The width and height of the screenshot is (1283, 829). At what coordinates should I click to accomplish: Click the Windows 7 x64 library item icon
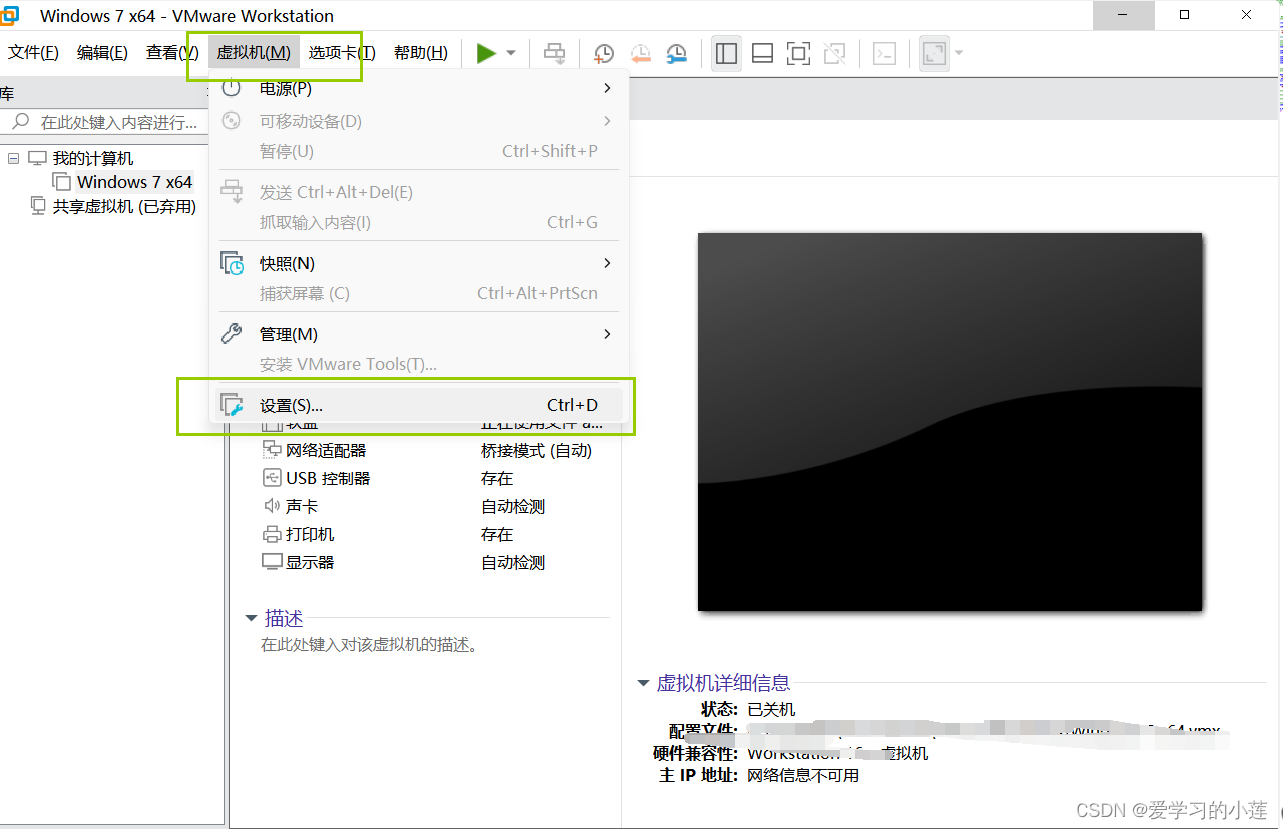[62, 182]
